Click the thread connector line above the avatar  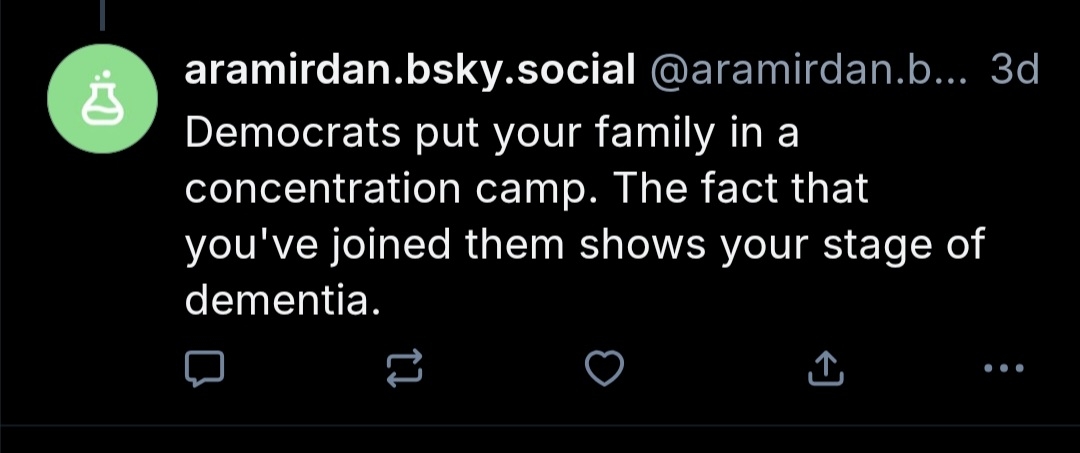101,15
